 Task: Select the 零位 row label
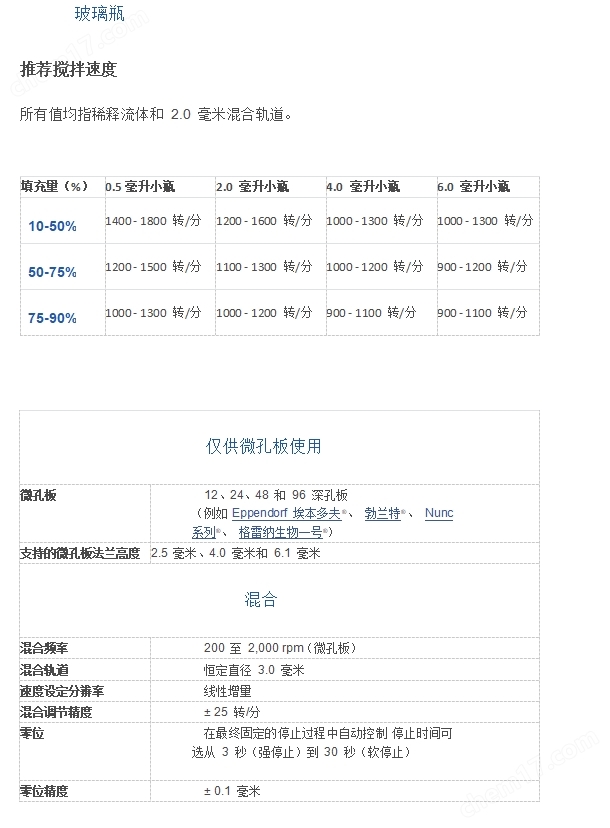(32, 733)
